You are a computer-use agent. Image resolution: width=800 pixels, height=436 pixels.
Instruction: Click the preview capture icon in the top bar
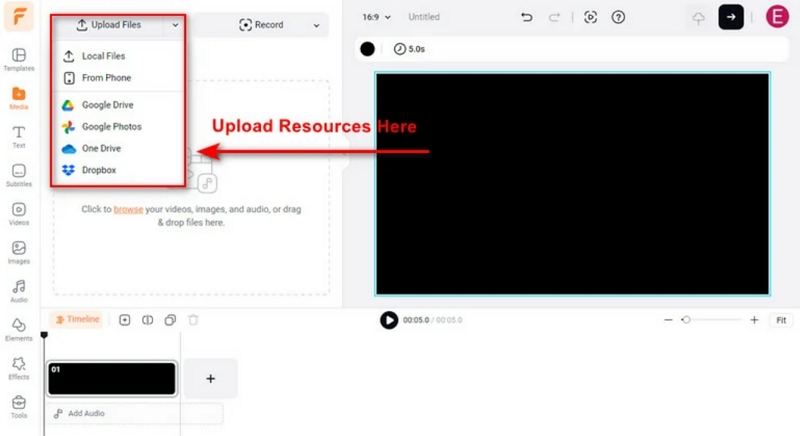coord(590,17)
